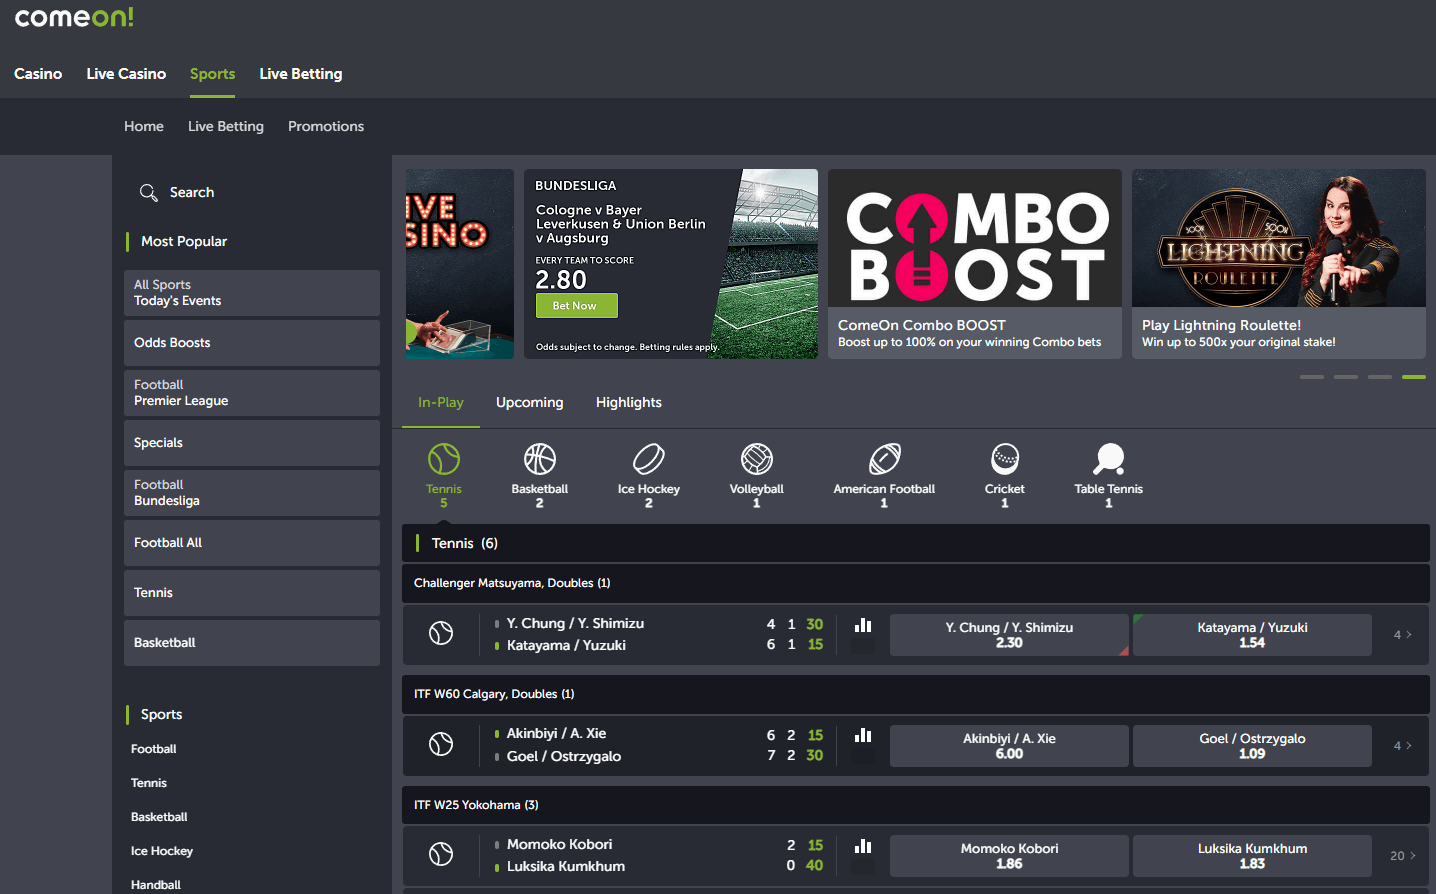
Task: Bet on Luksika Kumkhum at 1.83
Action: (1252, 856)
